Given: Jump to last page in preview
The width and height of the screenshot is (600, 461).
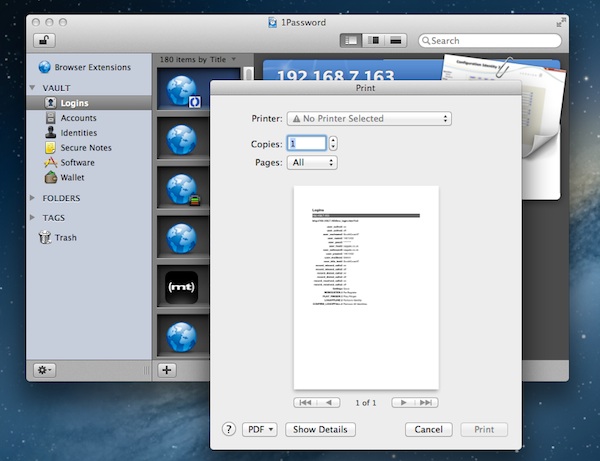Looking at the screenshot, I should click(426, 402).
